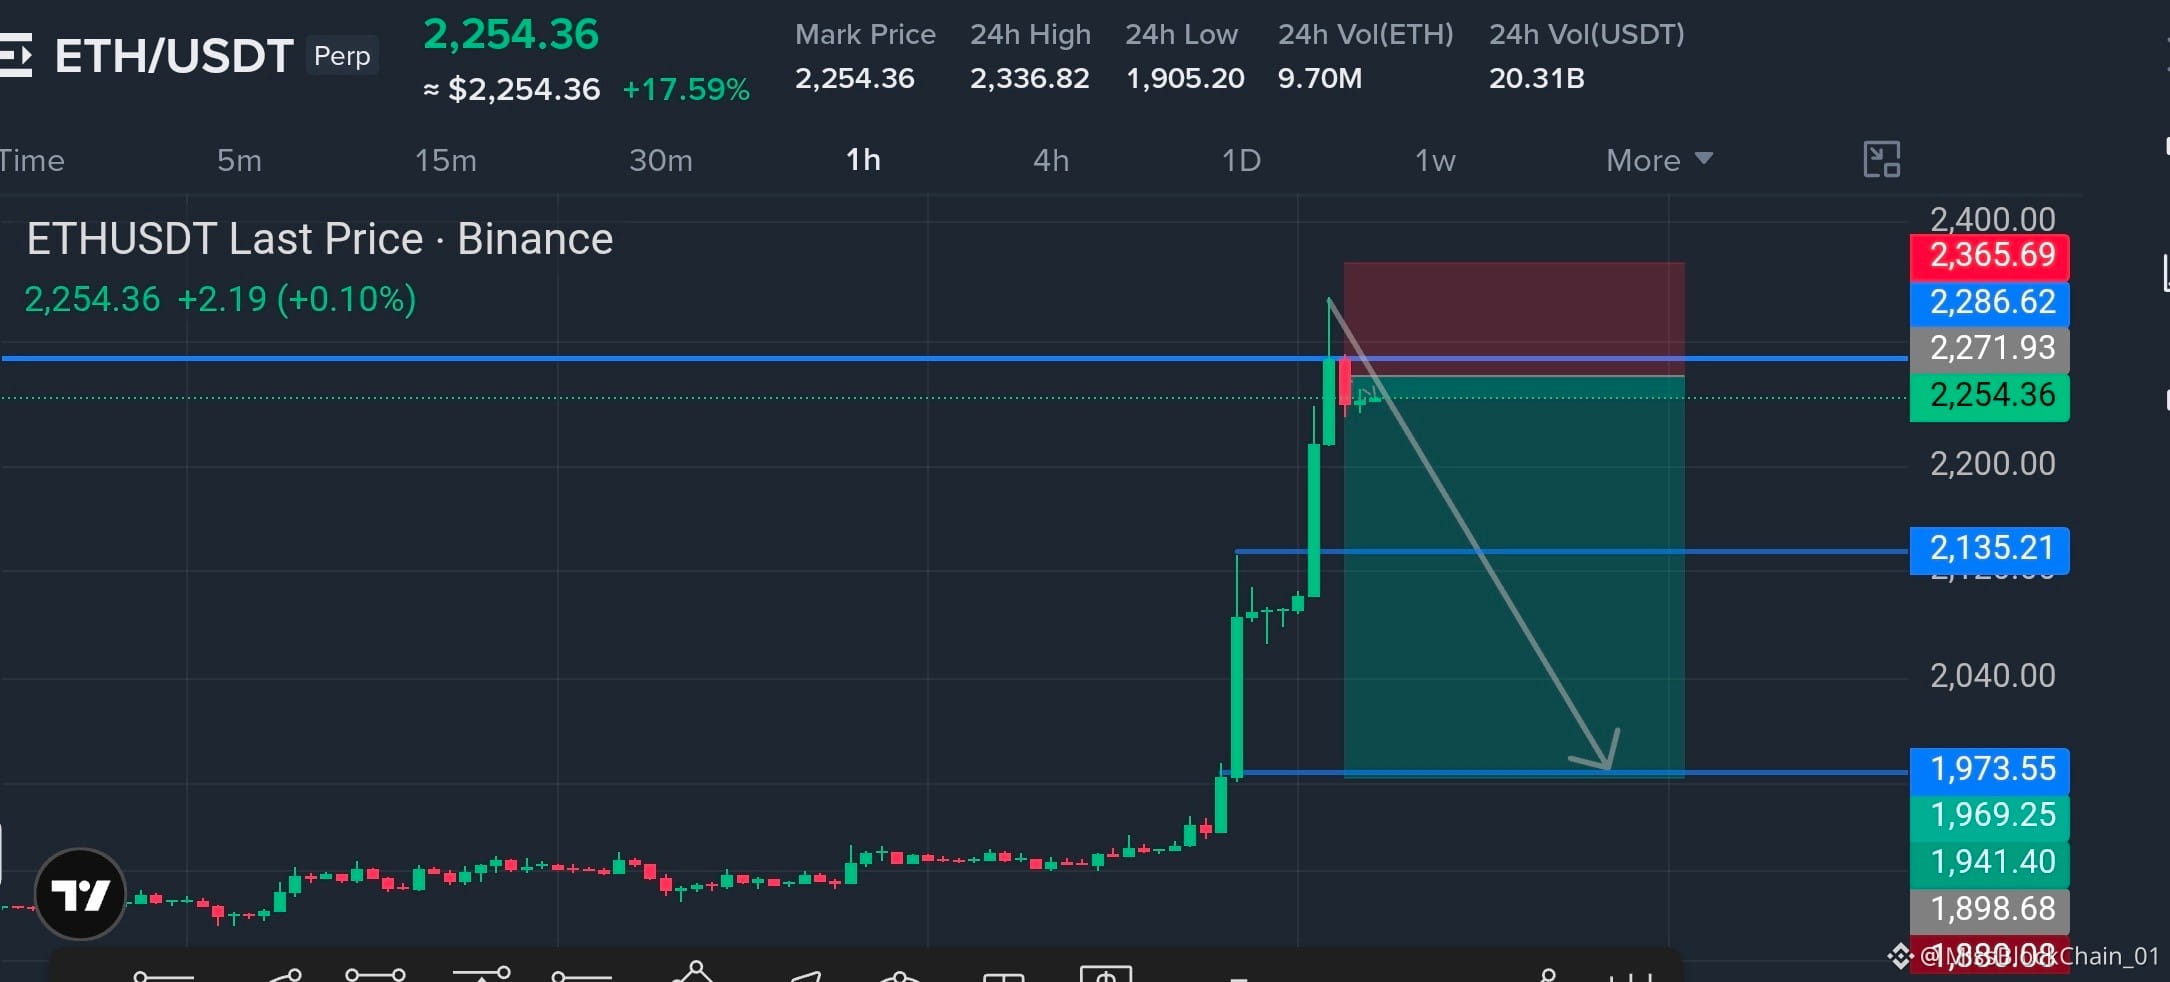Screen dimensions: 2170x982
Task: Tap the 2,200.00 price axis label
Action: click(x=1992, y=464)
